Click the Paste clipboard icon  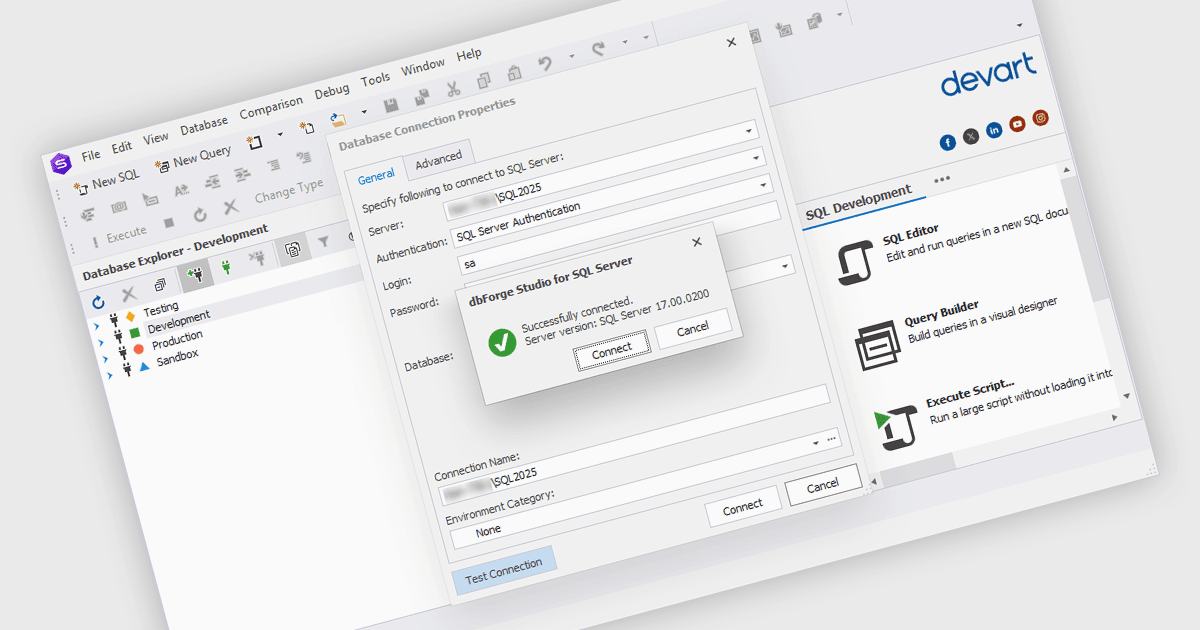pyautogui.click(x=514, y=73)
